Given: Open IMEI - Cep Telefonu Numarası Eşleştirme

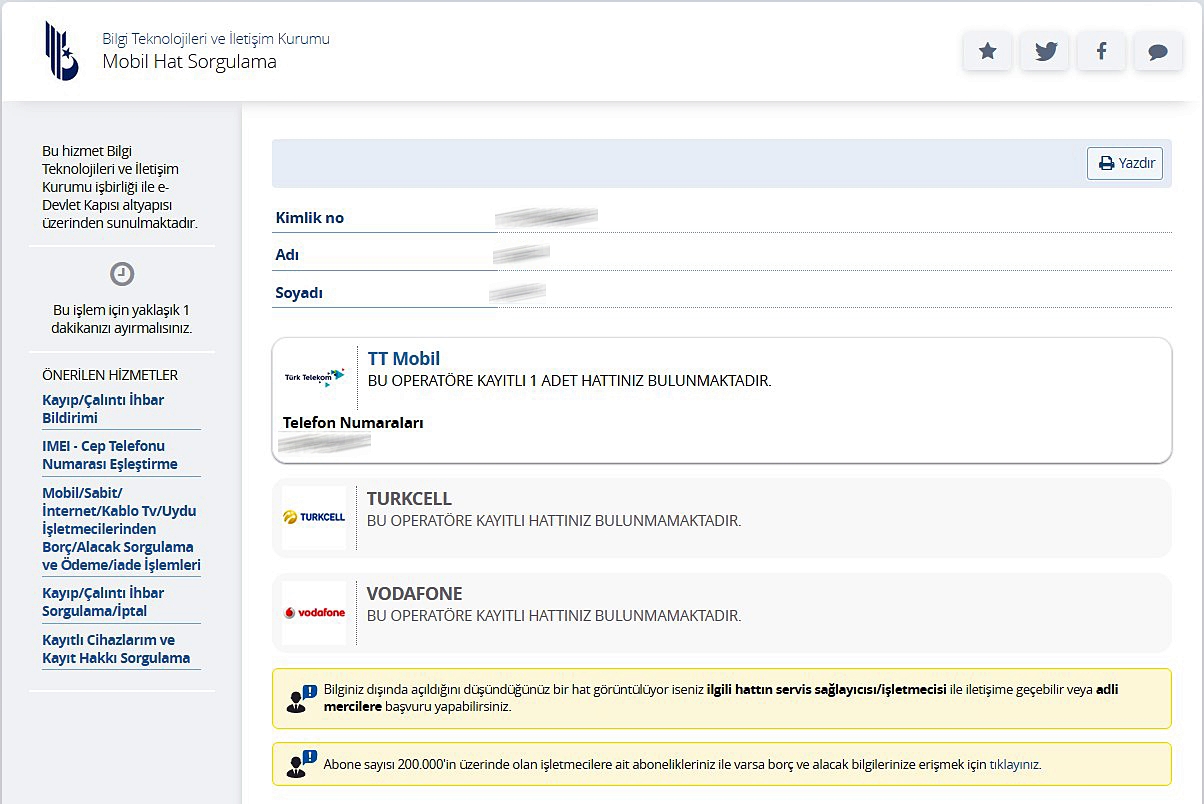Looking at the screenshot, I should [110, 455].
